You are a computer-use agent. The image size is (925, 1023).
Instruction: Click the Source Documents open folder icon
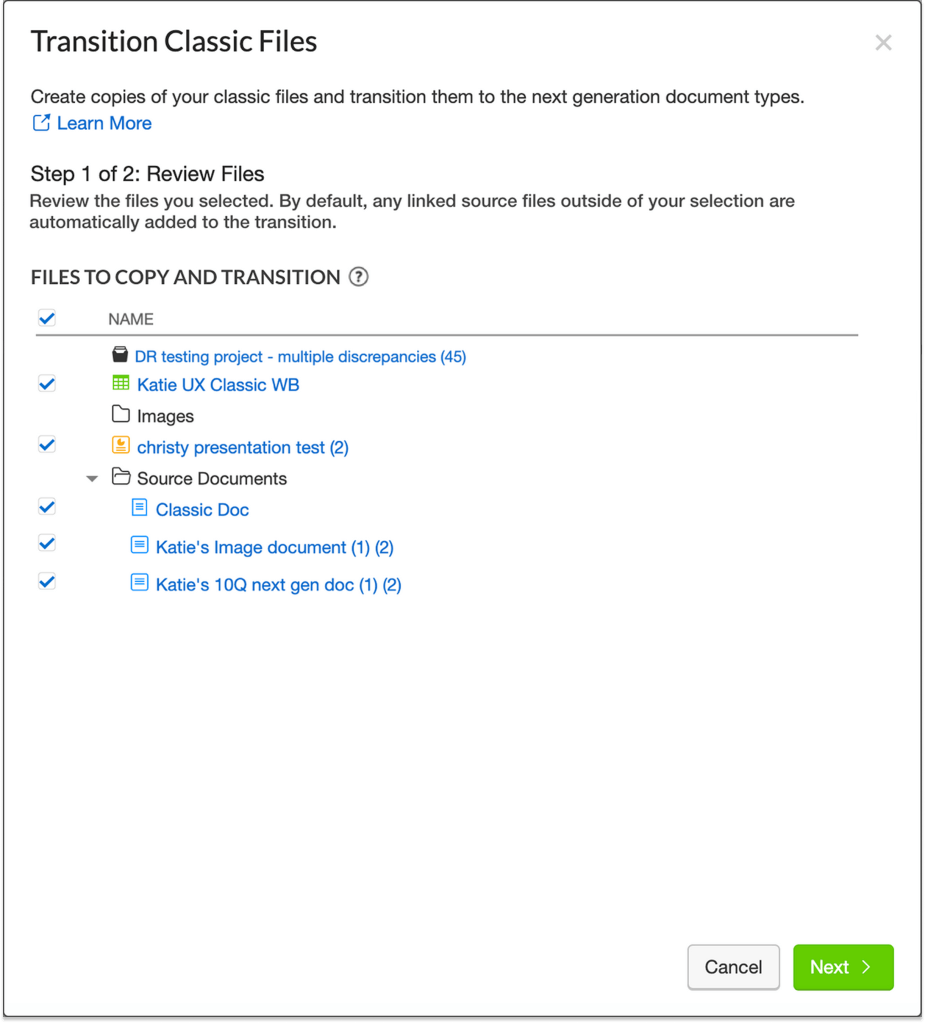pyautogui.click(x=121, y=476)
